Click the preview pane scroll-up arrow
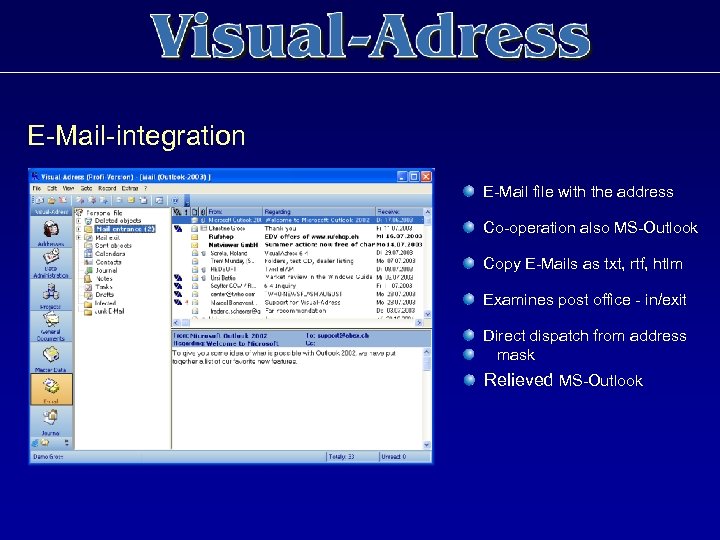720x540 pixels. [x=427, y=352]
